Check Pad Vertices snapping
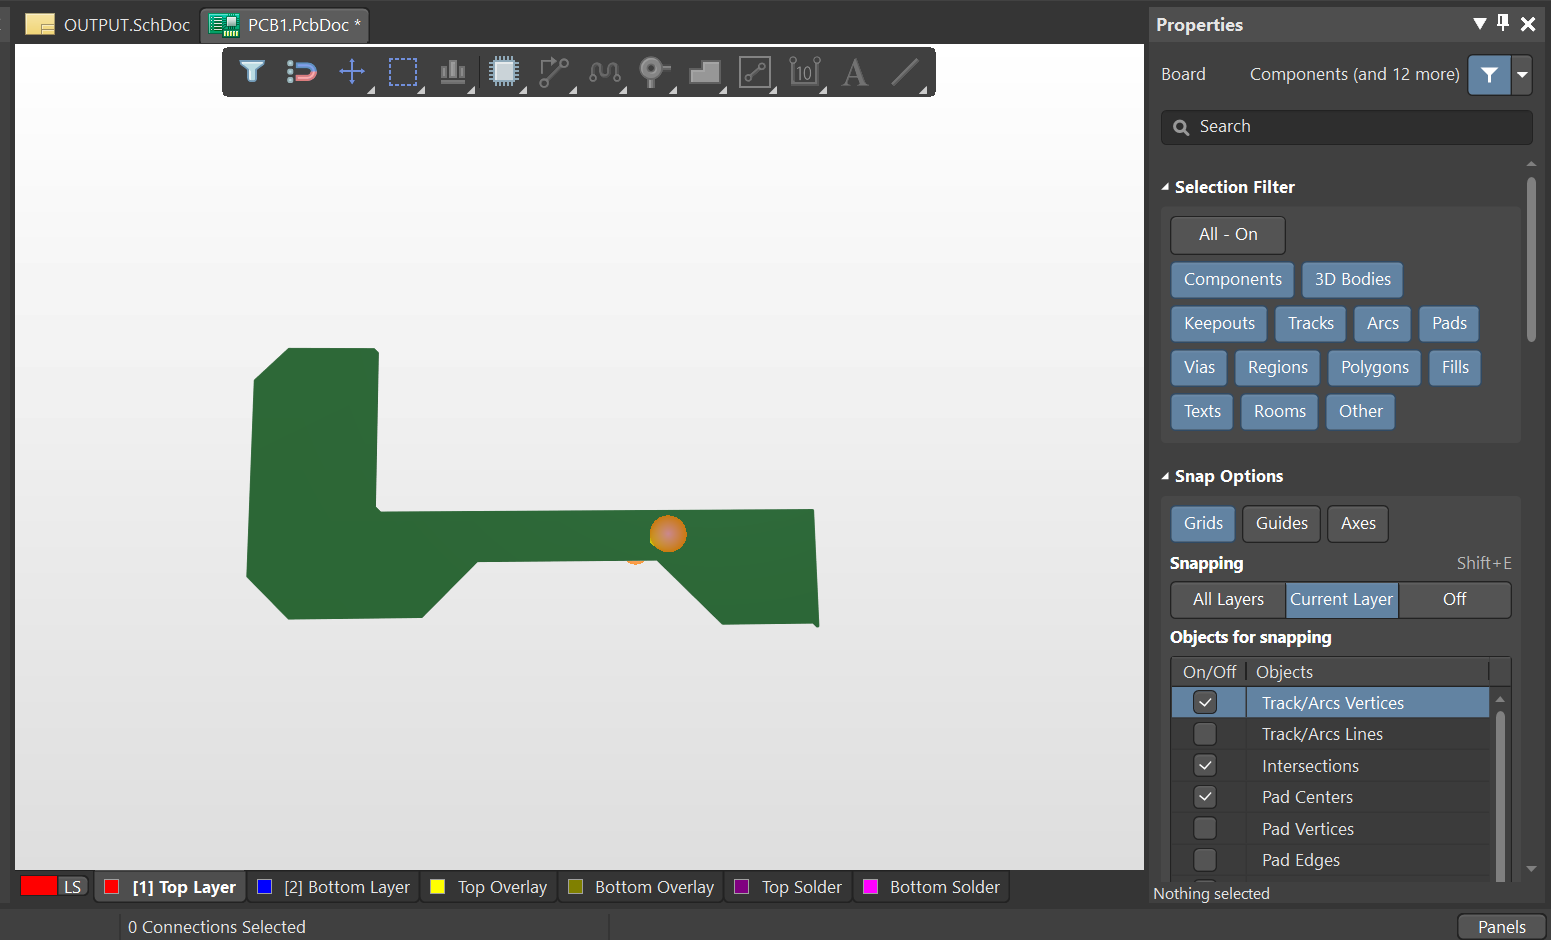1551x940 pixels. click(1205, 829)
